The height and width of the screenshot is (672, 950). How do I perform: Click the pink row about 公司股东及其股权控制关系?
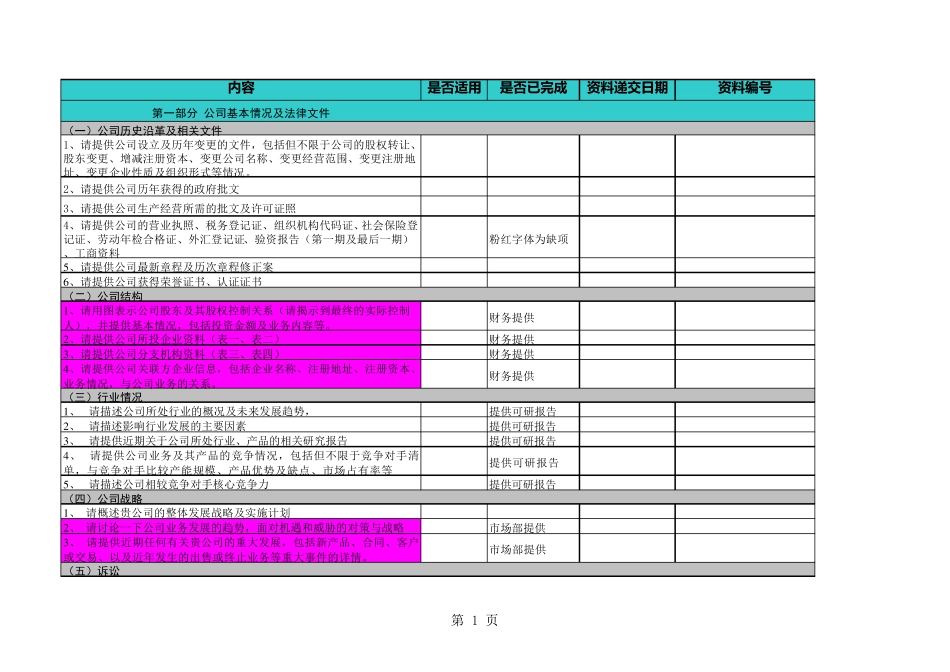pos(241,316)
